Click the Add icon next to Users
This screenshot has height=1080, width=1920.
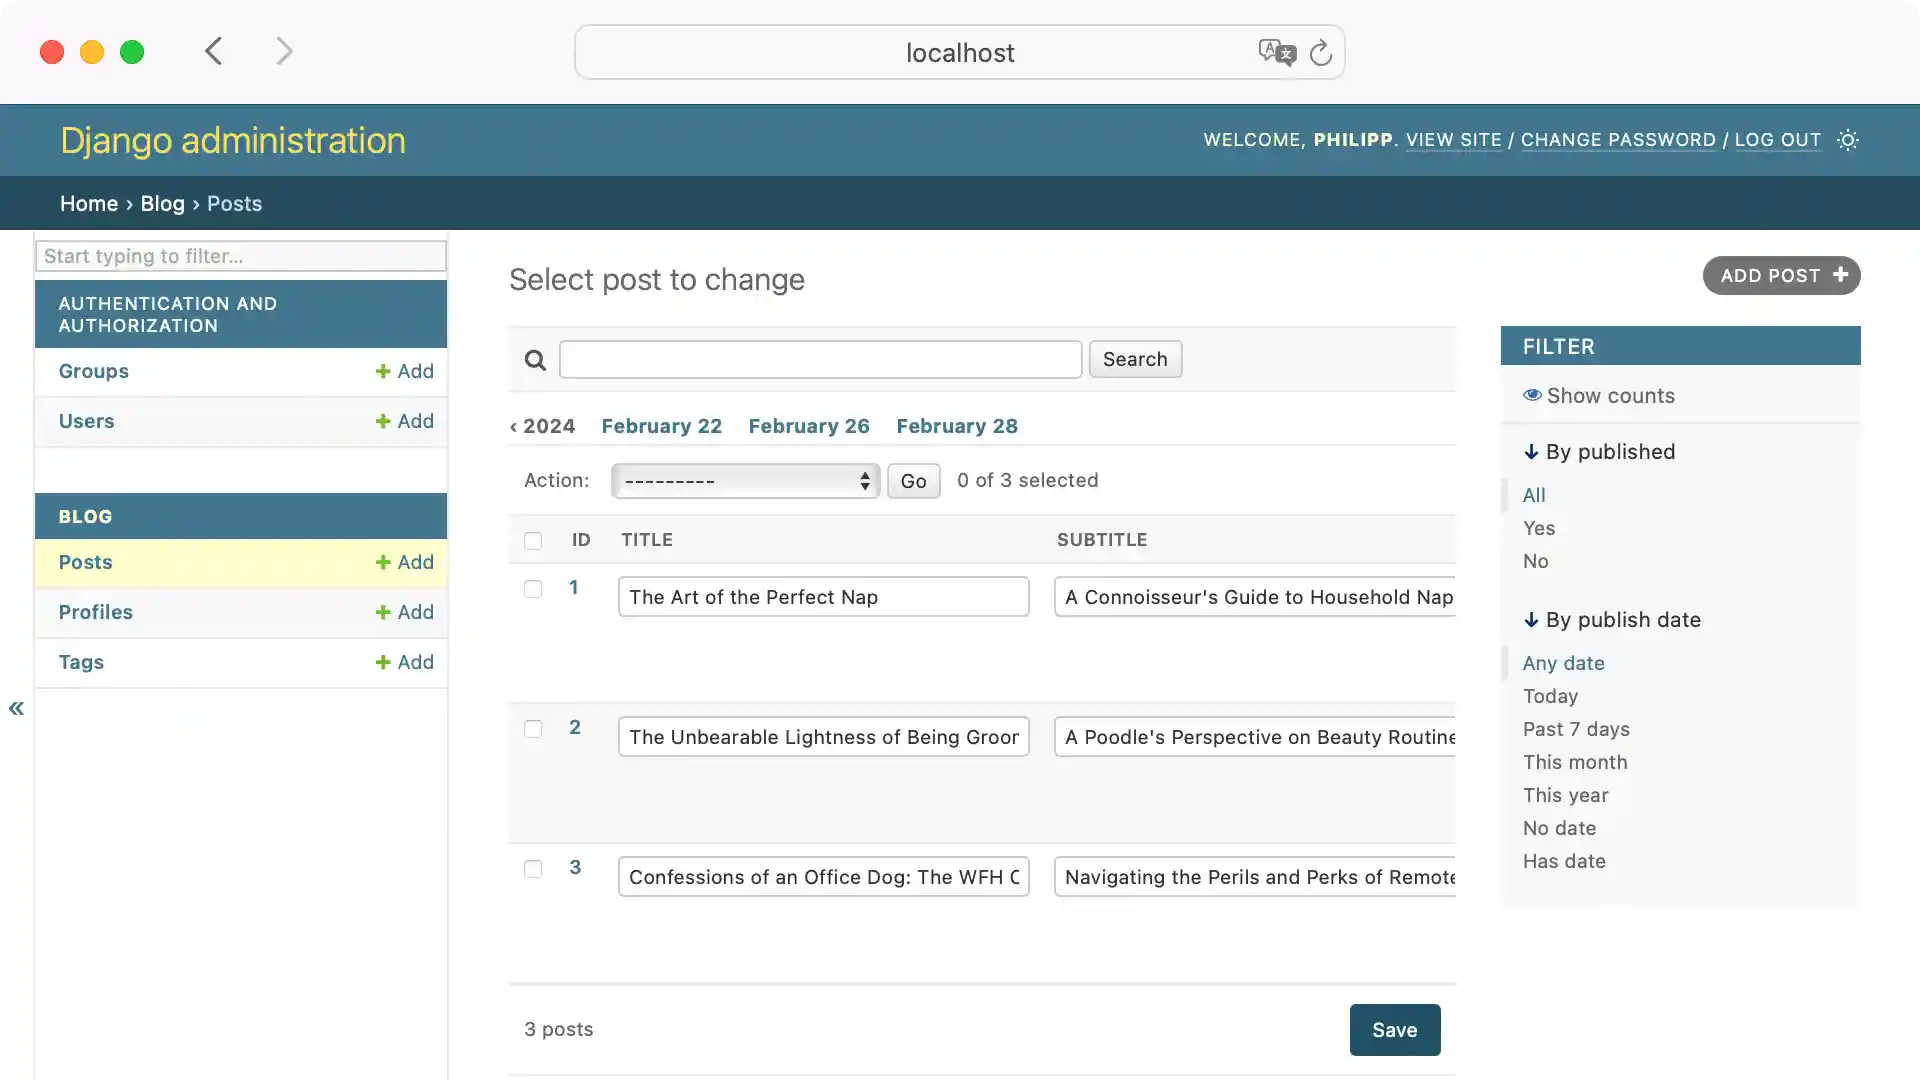coord(383,420)
